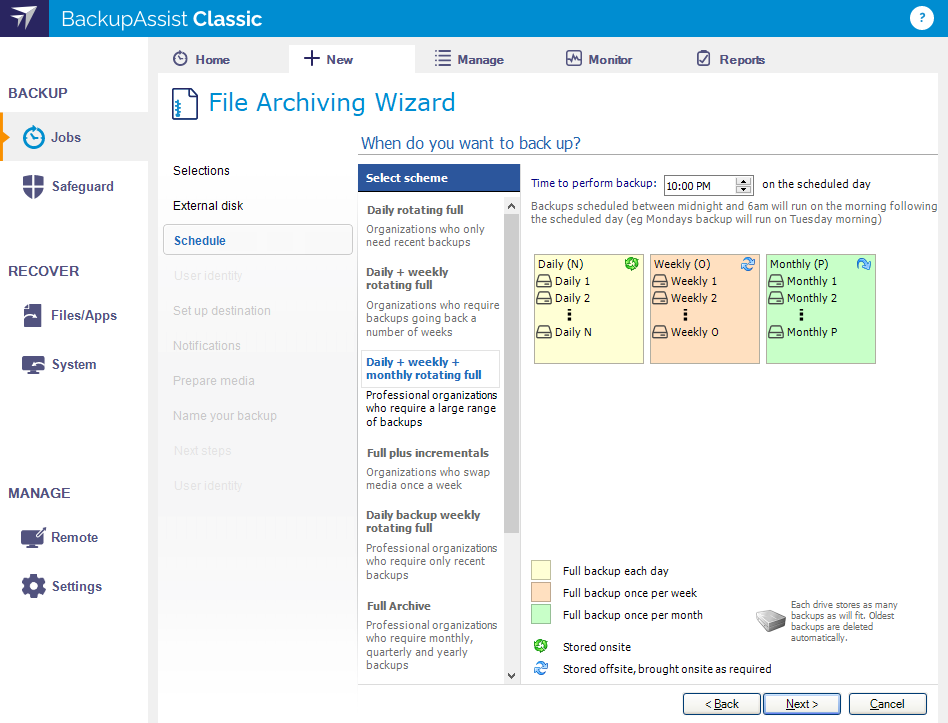
Task: Go to the External disk wizard step
Action: coord(208,206)
